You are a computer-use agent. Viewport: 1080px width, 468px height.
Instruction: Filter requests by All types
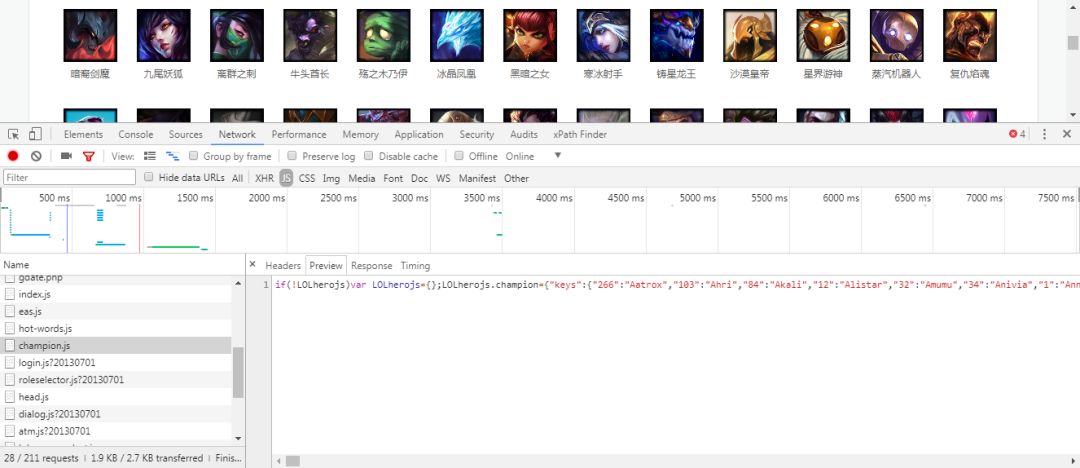(x=238, y=178)
